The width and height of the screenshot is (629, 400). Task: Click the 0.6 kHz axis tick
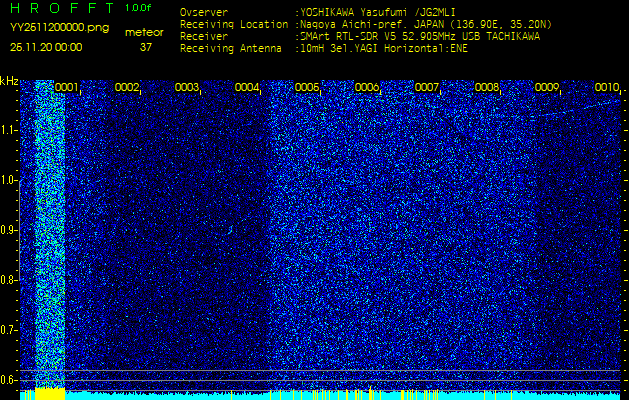(x=8, y=380)
